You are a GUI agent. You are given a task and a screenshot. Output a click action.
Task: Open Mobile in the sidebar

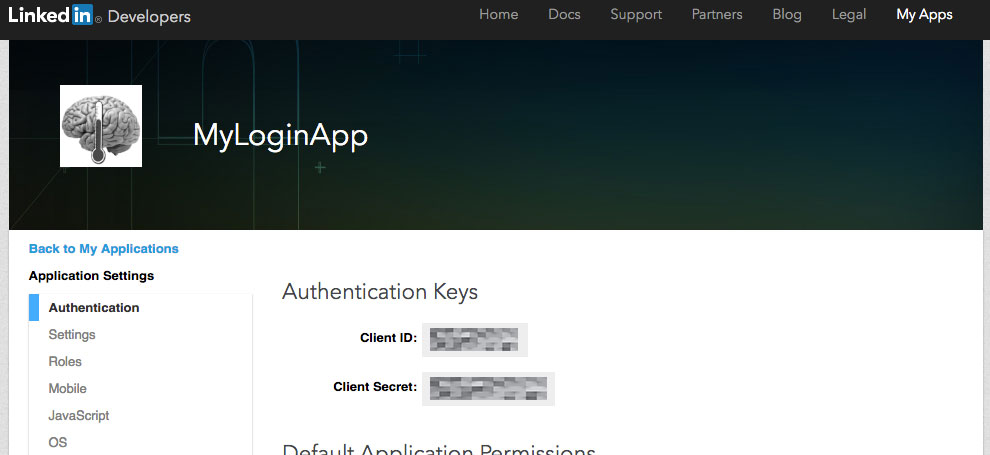click(x=68, y=389)
